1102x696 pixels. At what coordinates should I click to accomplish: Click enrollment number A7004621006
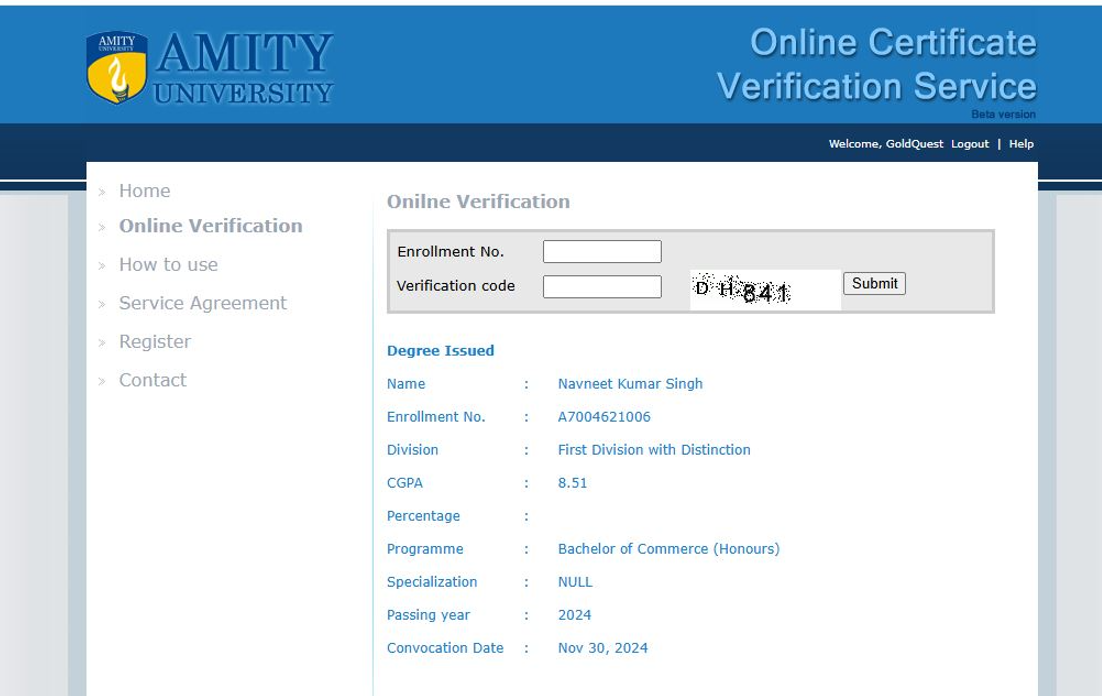point(604,417)
